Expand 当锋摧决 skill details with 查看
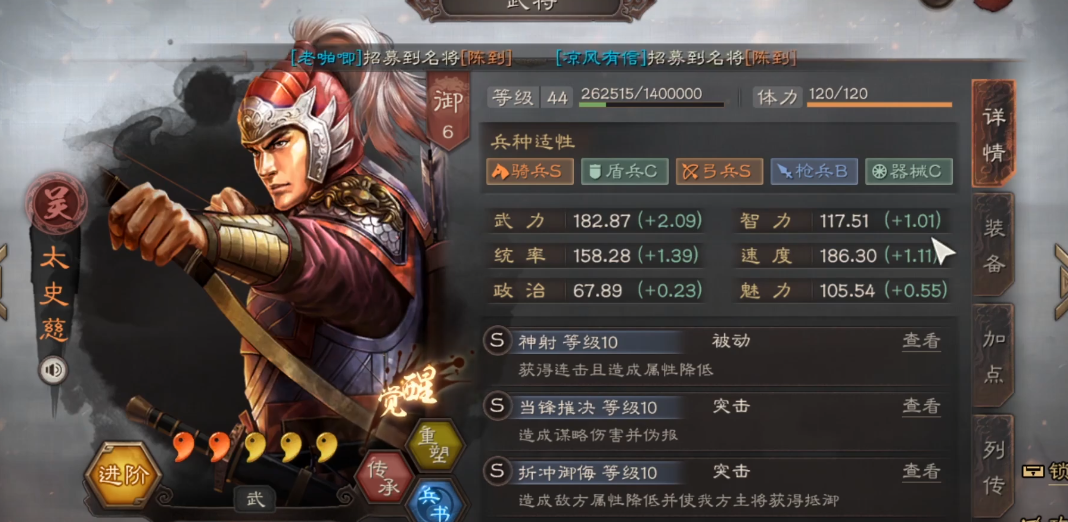 click(x=921, y=406)
